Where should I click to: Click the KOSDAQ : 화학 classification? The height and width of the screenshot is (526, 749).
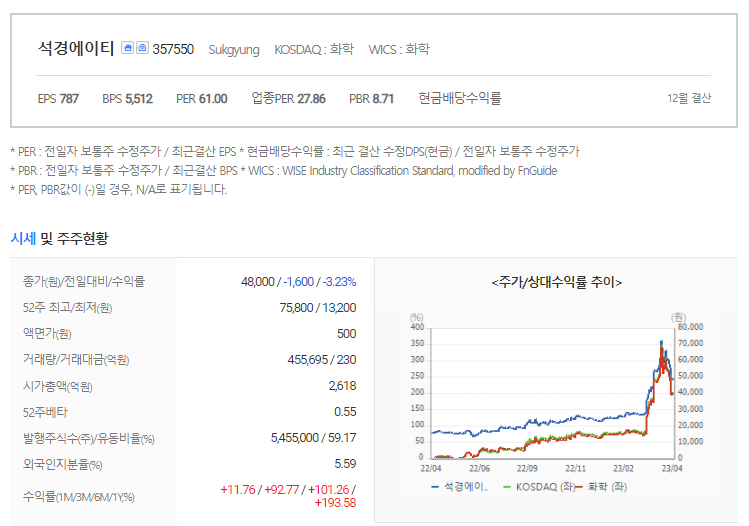[x=314, y=49]
